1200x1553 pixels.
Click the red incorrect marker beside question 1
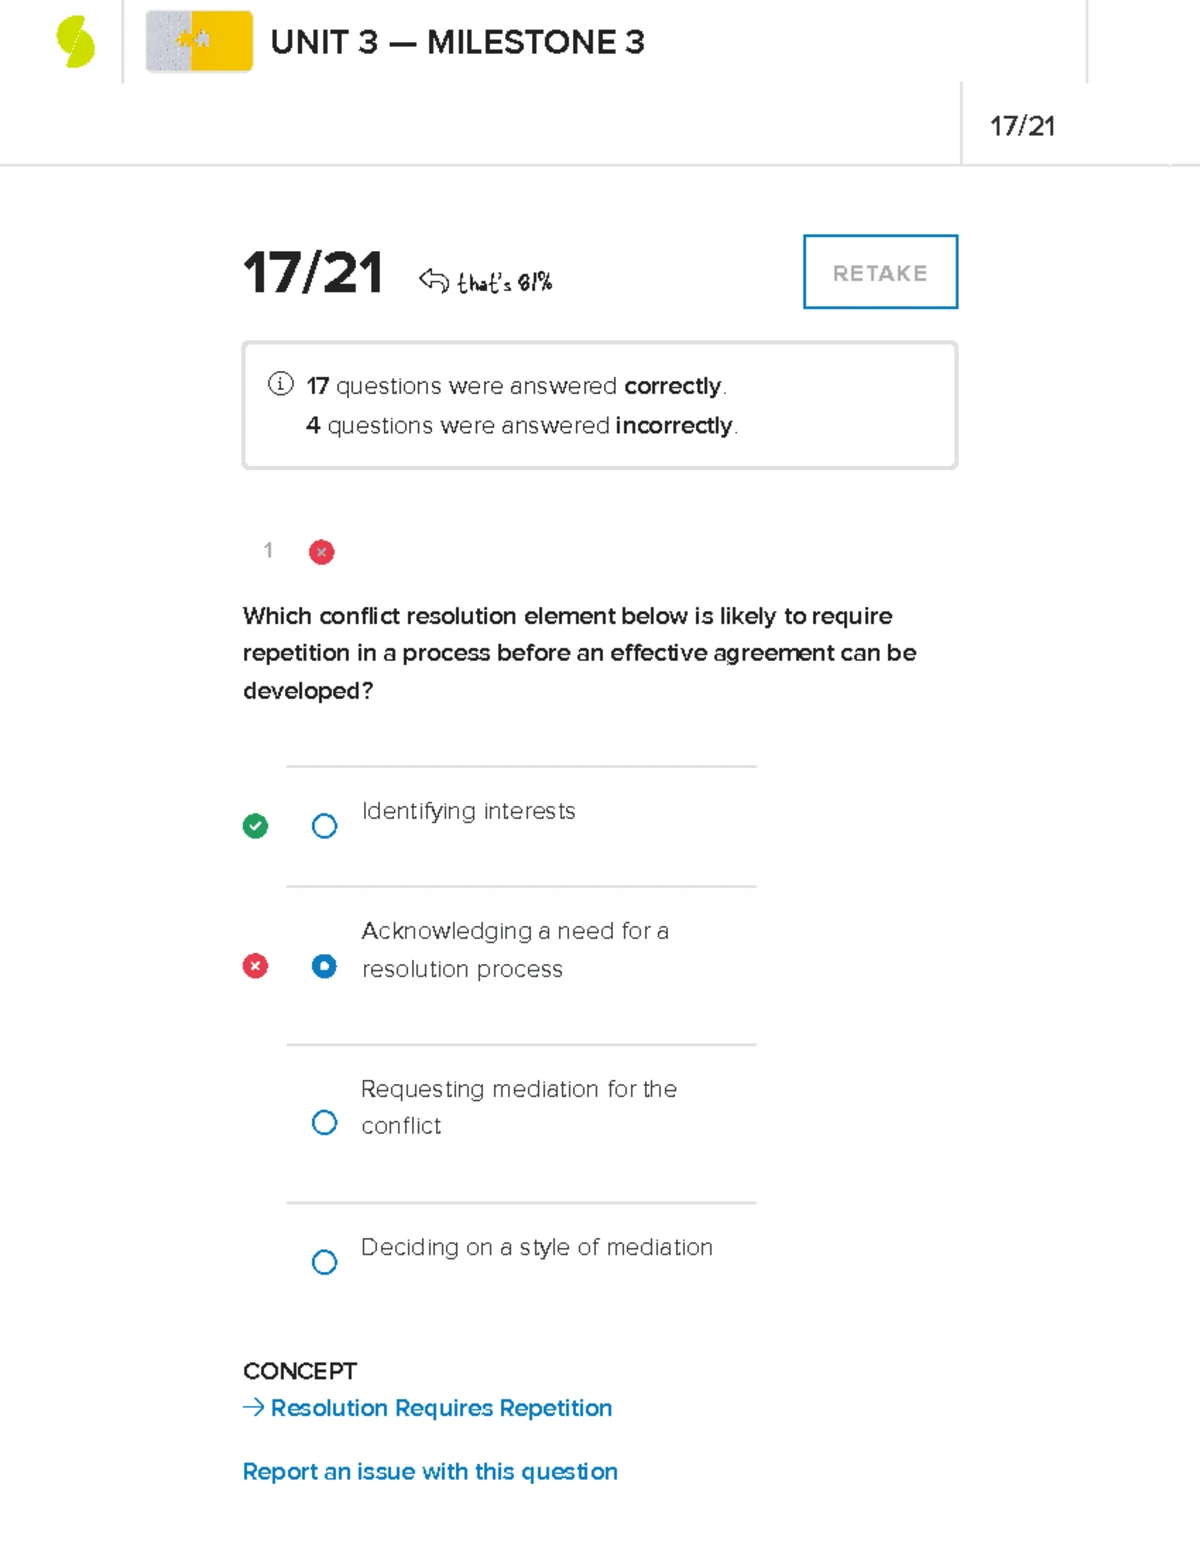(321, 552)
